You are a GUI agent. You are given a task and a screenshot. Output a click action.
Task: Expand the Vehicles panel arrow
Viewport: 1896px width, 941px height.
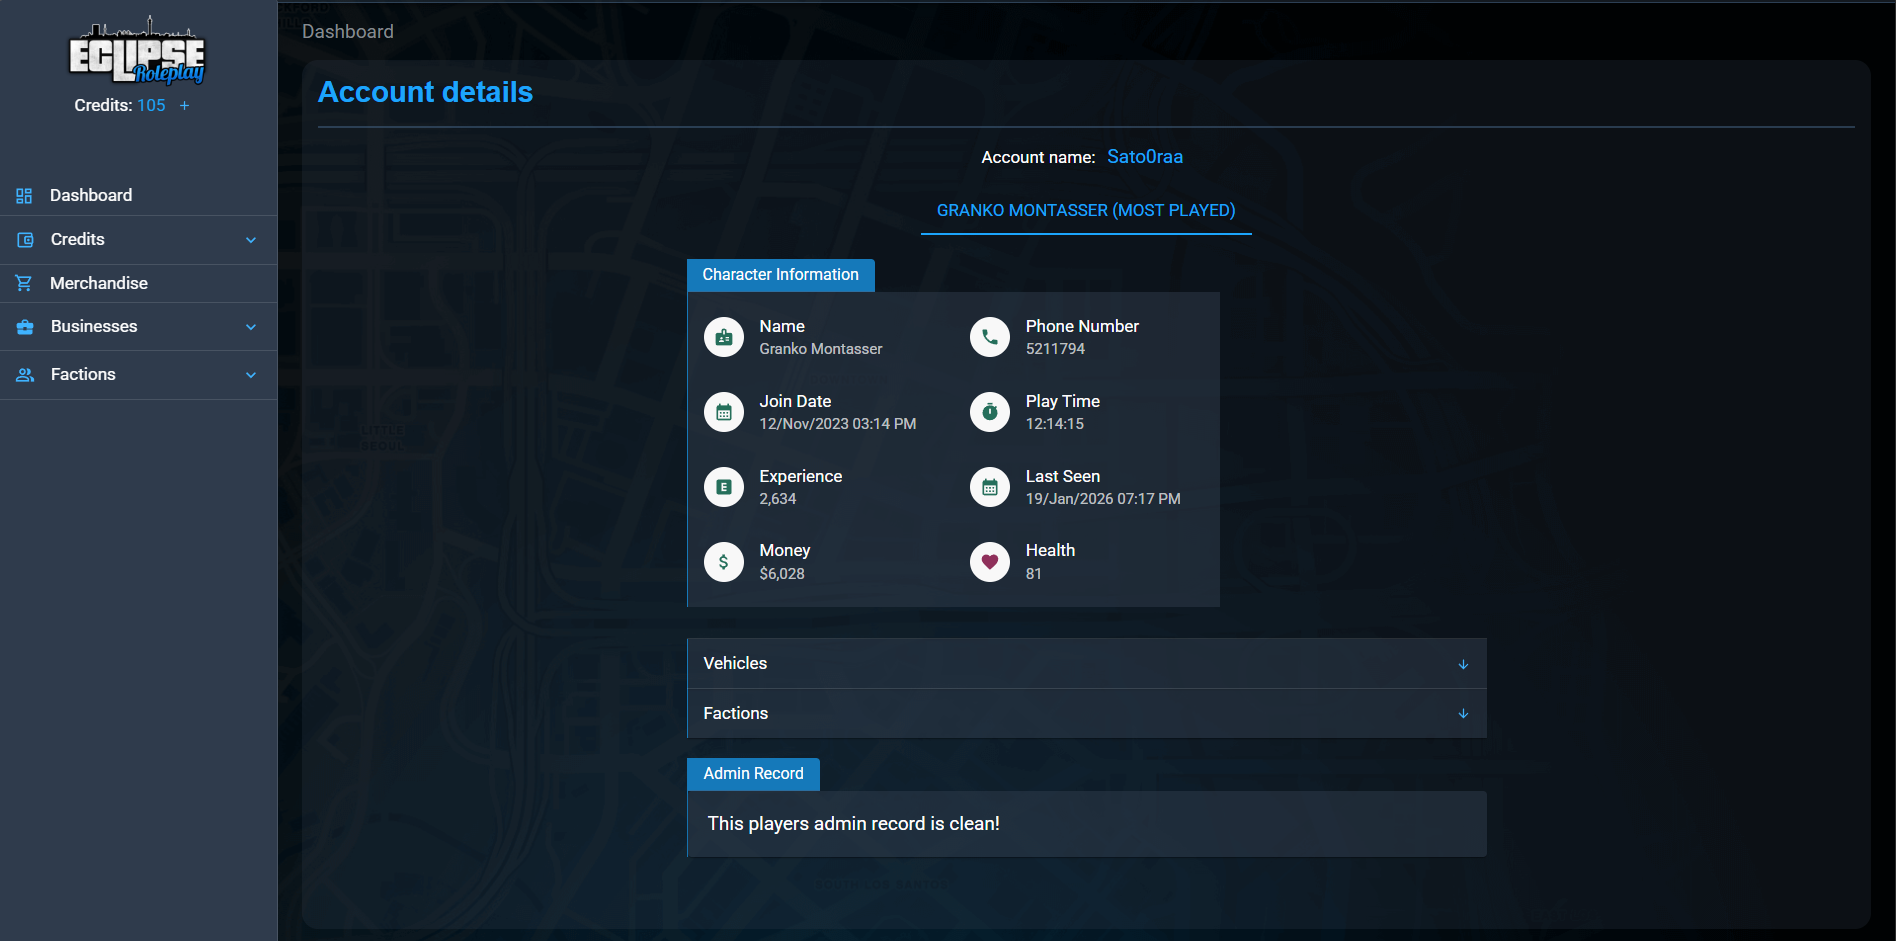[x=1463, y=664]
